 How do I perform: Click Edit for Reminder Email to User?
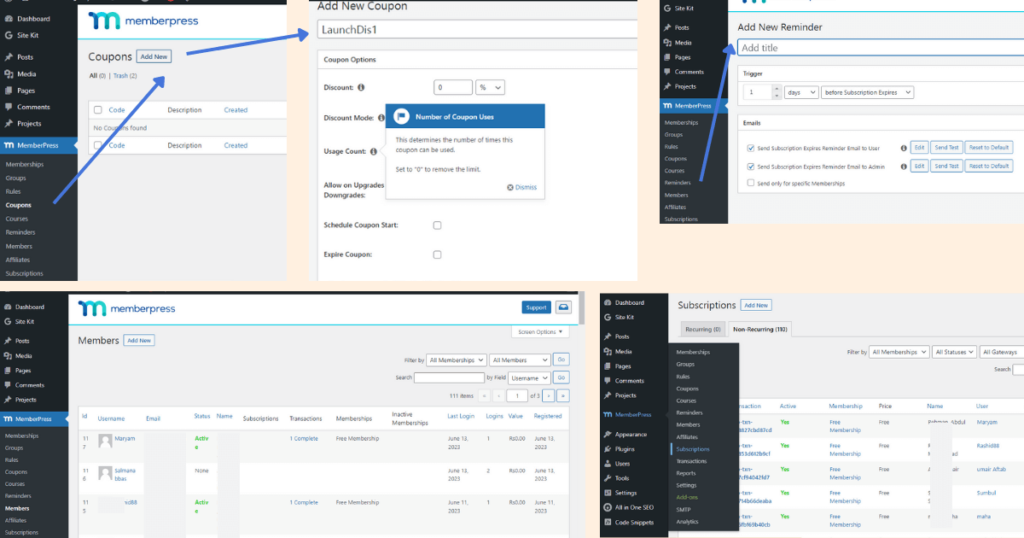(919, 148)
